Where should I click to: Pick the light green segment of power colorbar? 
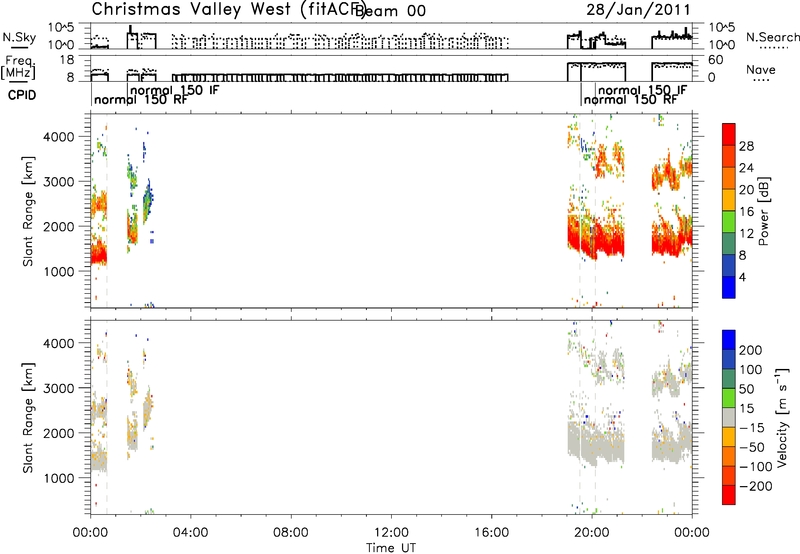729,222
